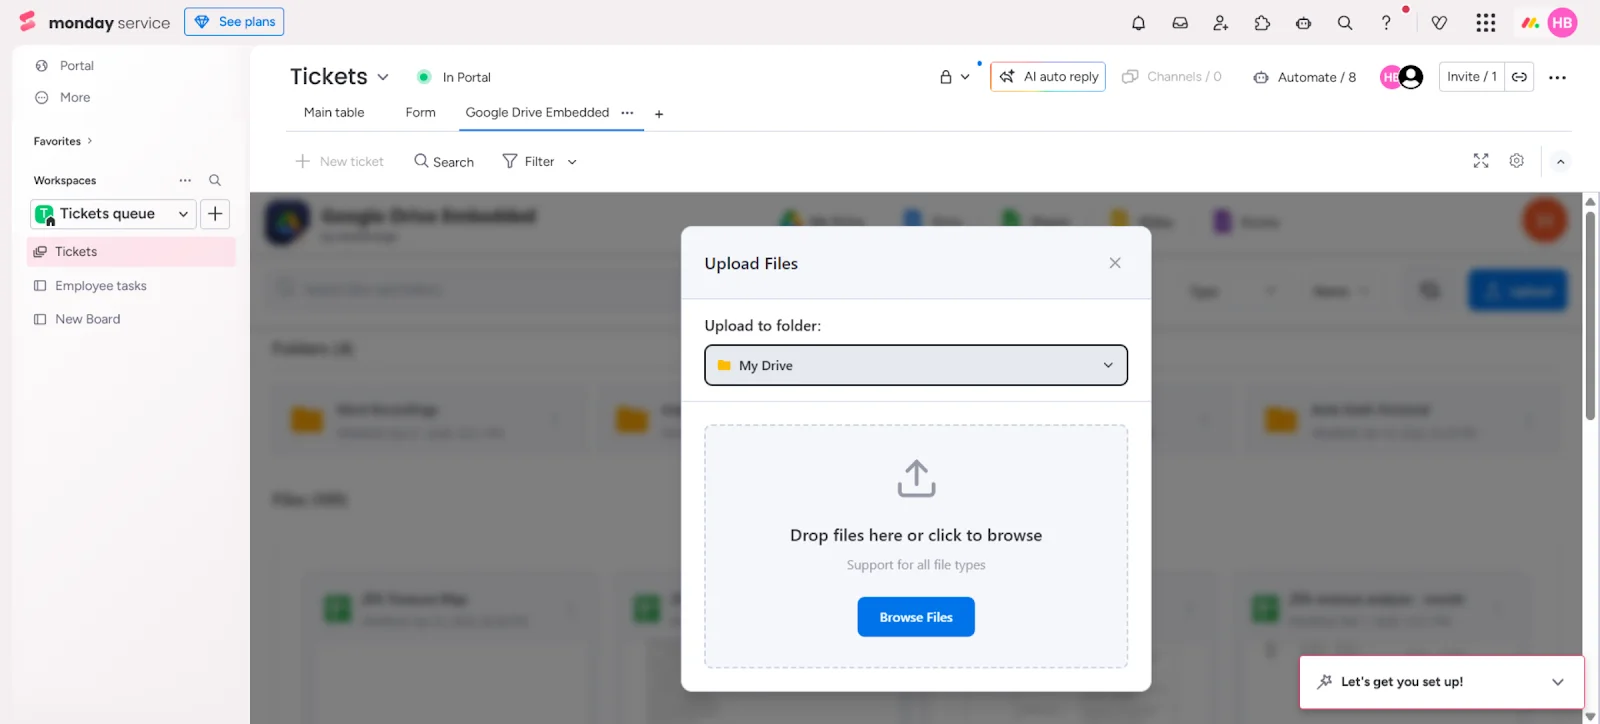Open the help question mark icon
1600x724 pixels.
[x=1386, y=23]
